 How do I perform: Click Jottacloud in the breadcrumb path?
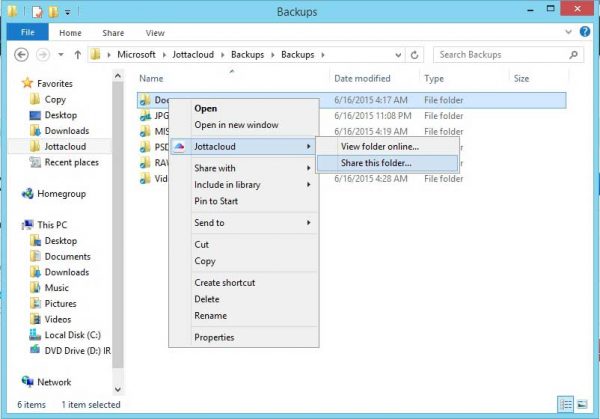pos(193,55)
